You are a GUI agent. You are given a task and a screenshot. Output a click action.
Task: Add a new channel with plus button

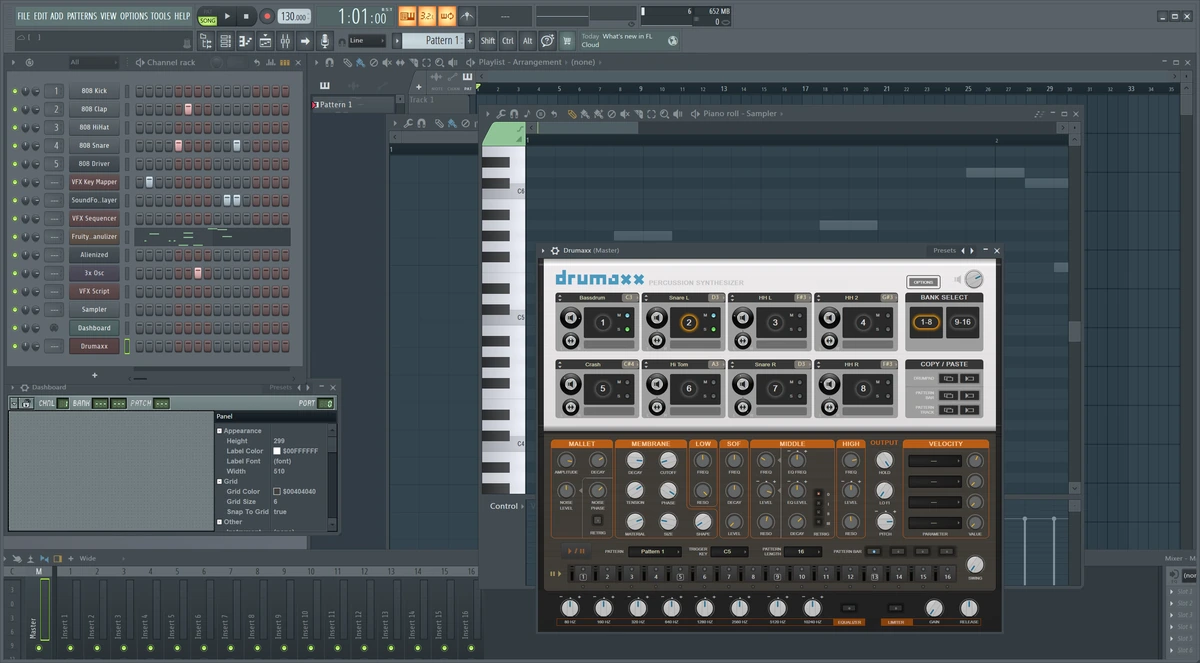(x=95, y=375)
